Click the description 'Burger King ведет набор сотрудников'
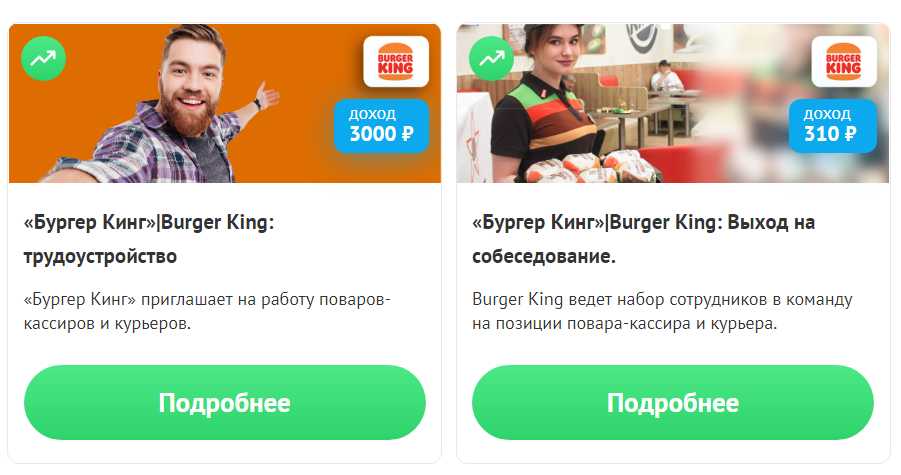 pyautogui.click(x=662, y=311)
